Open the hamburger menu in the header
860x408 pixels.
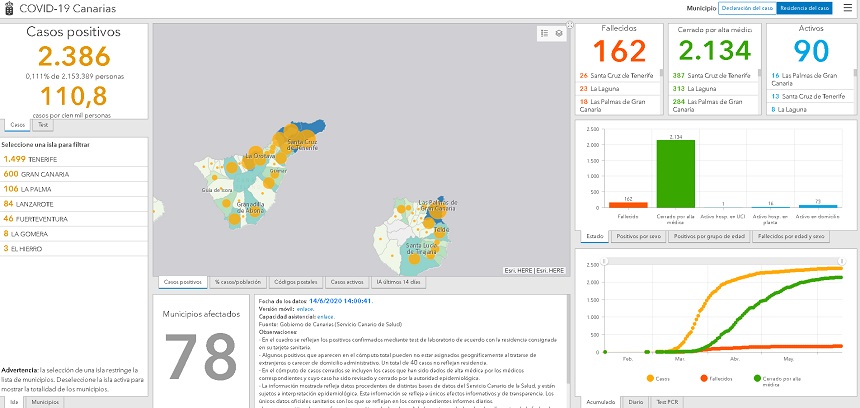click(x=847, y=8)
